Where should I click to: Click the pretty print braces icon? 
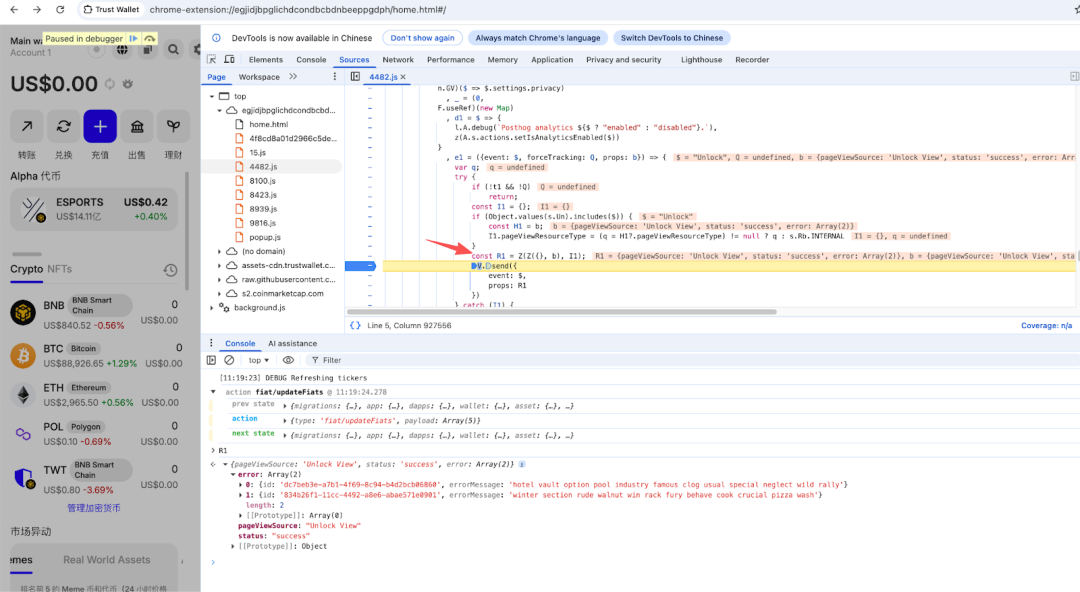355,326
